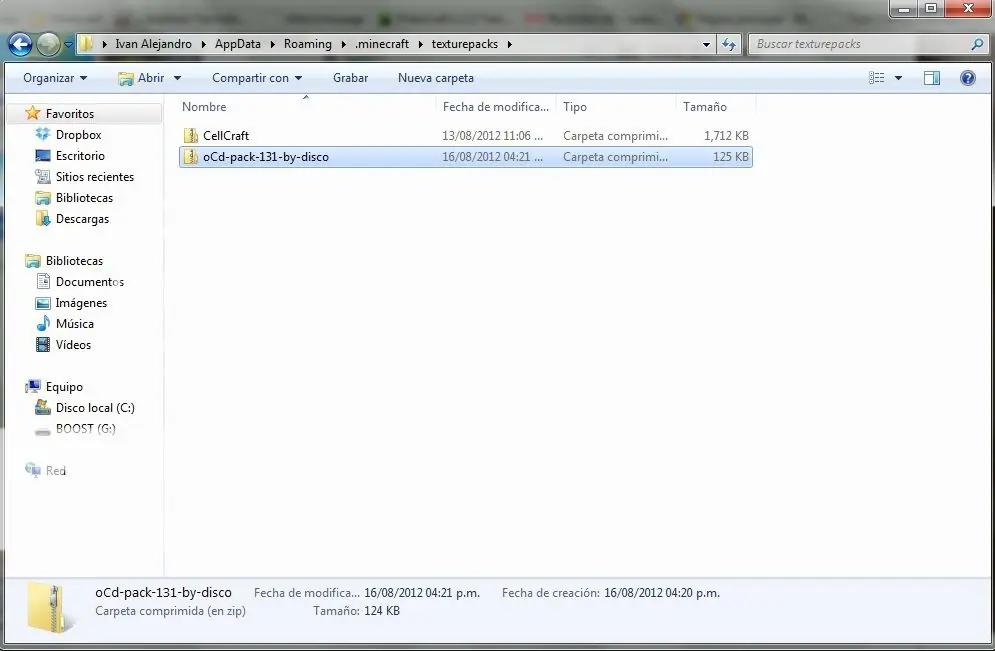Change view using the view icon
This screenshot has height=651, width=995.
[876, 78]
